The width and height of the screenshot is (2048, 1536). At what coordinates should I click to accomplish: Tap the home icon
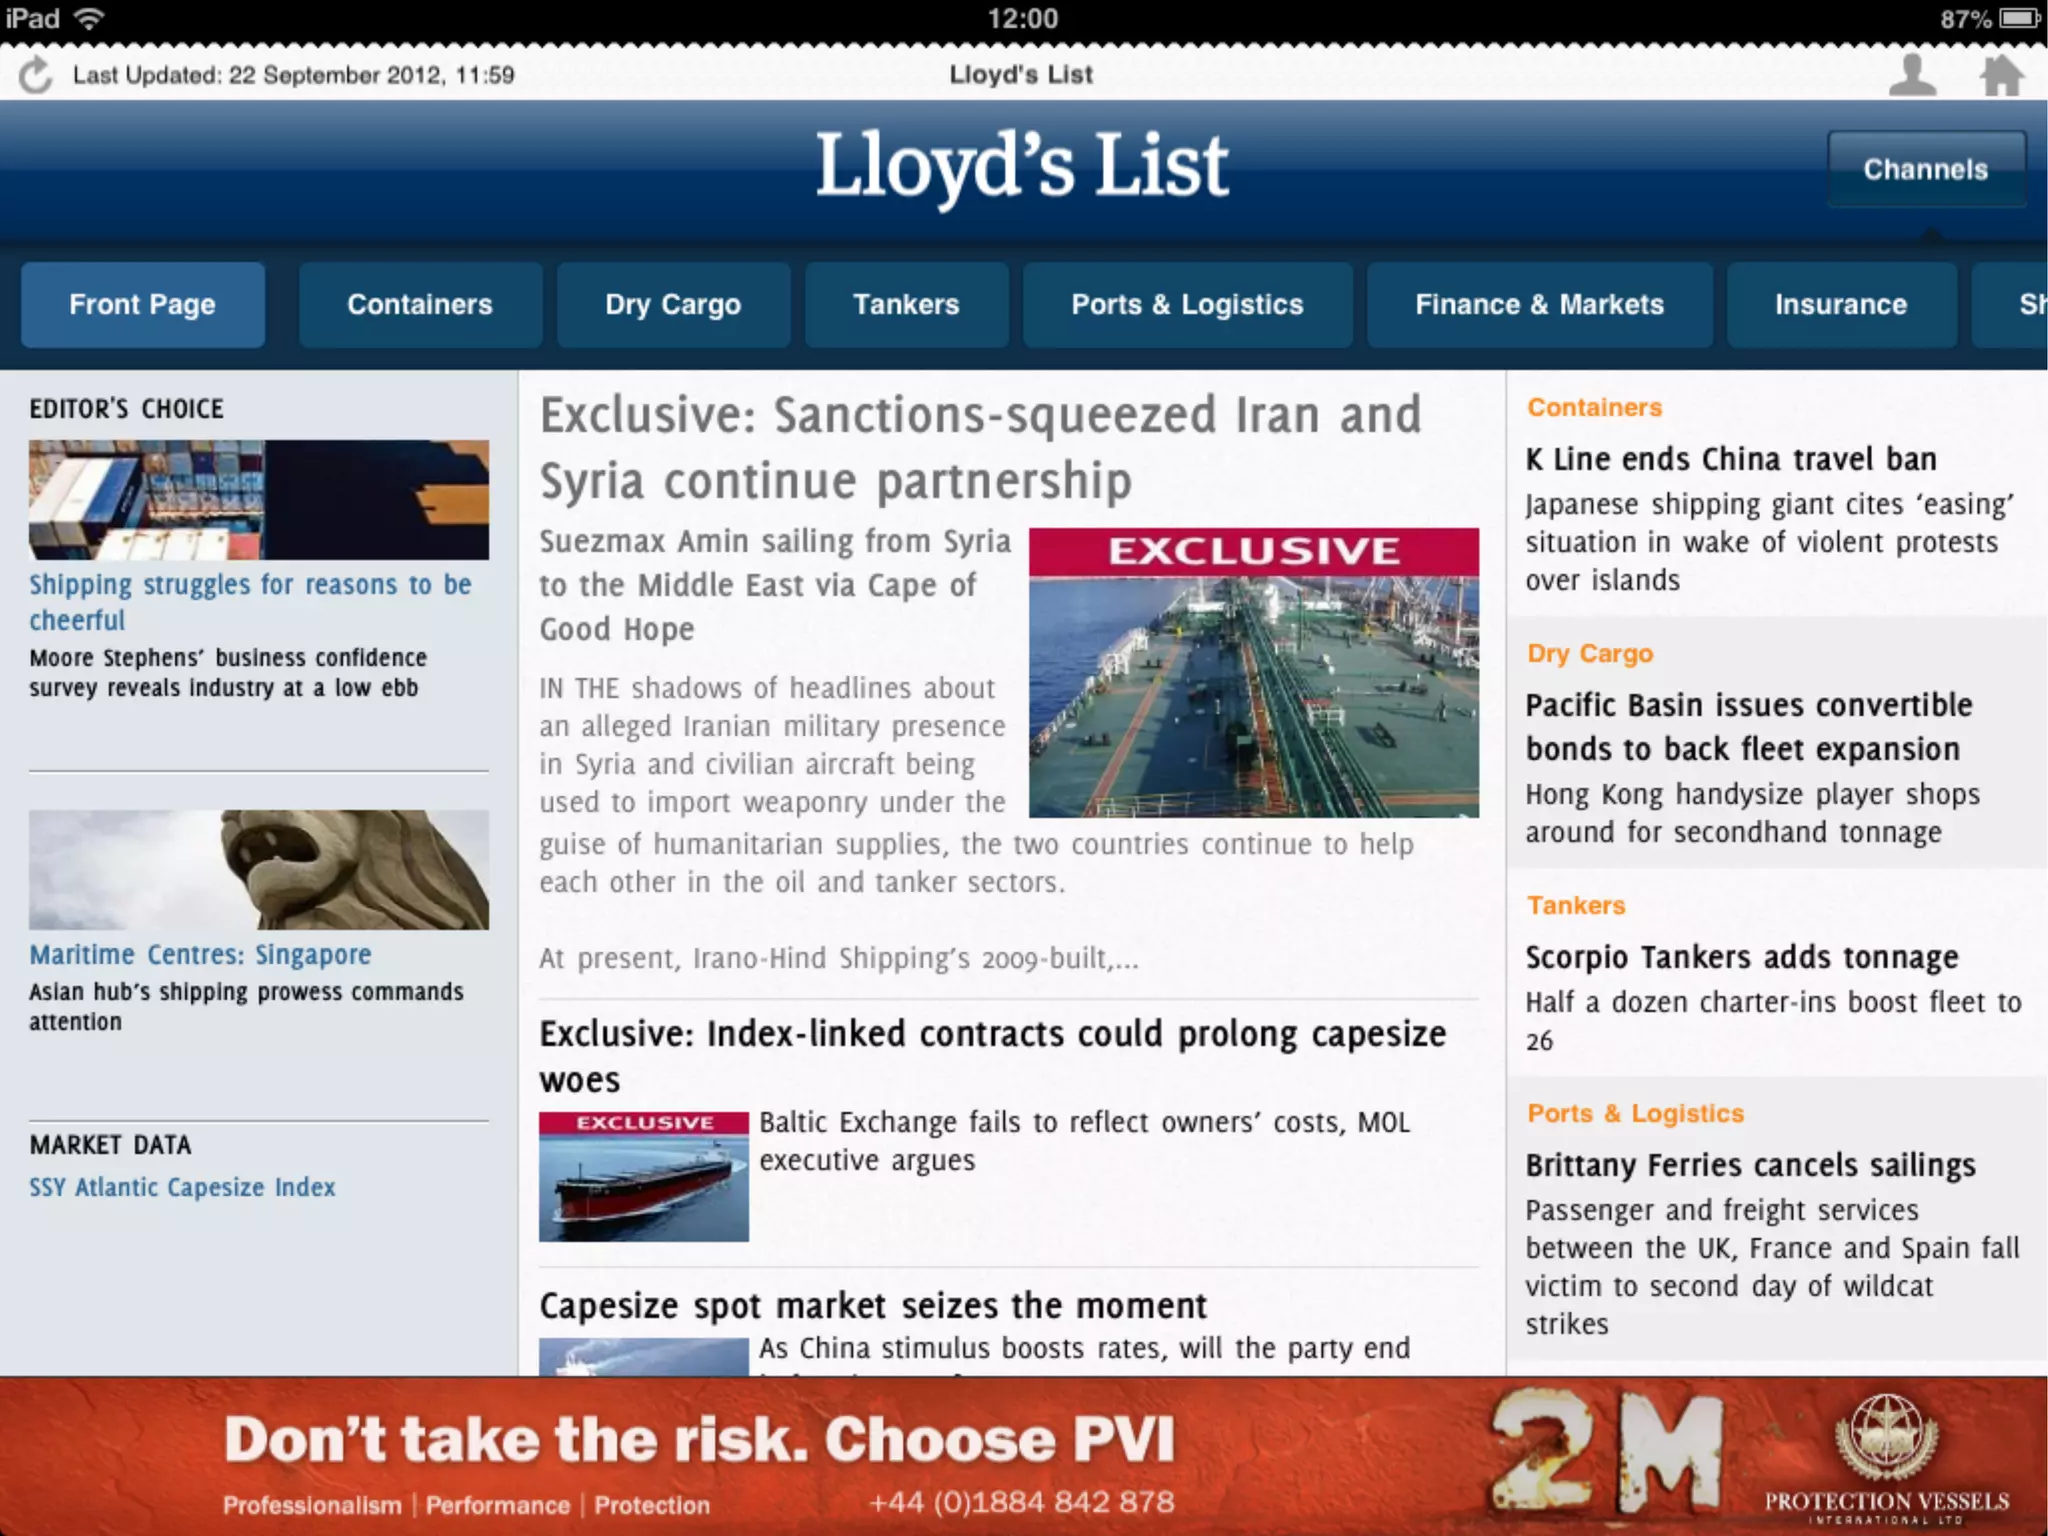(x=2001, y=75)
